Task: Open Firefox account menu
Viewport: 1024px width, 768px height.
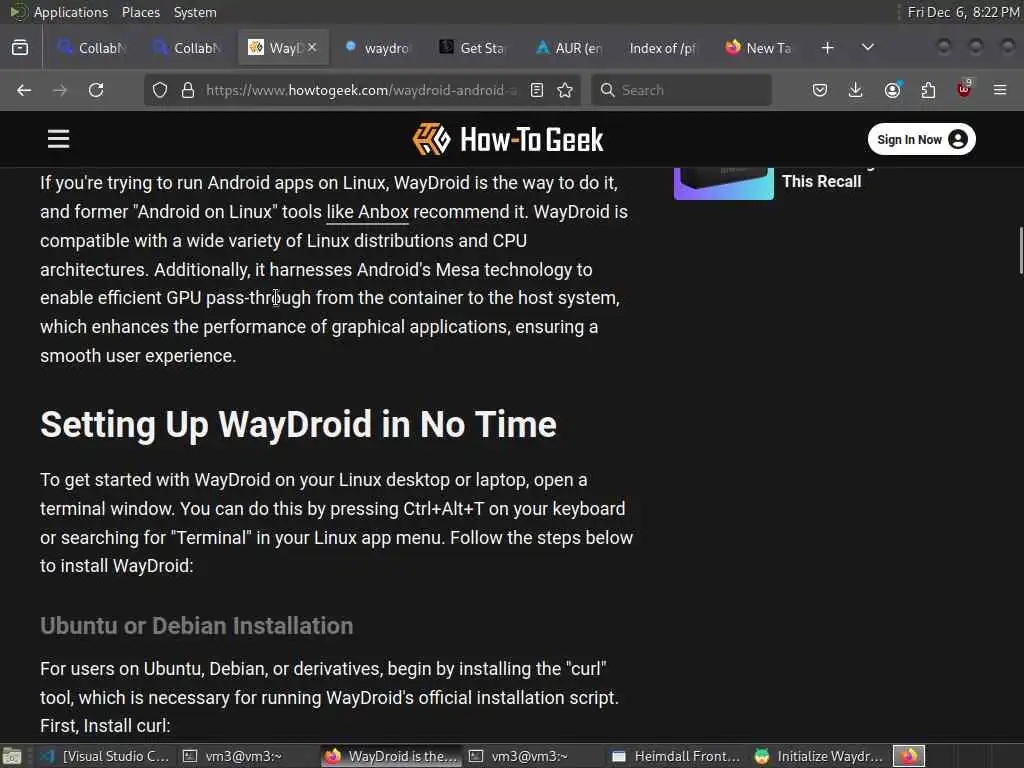Action: coord(893,90)
